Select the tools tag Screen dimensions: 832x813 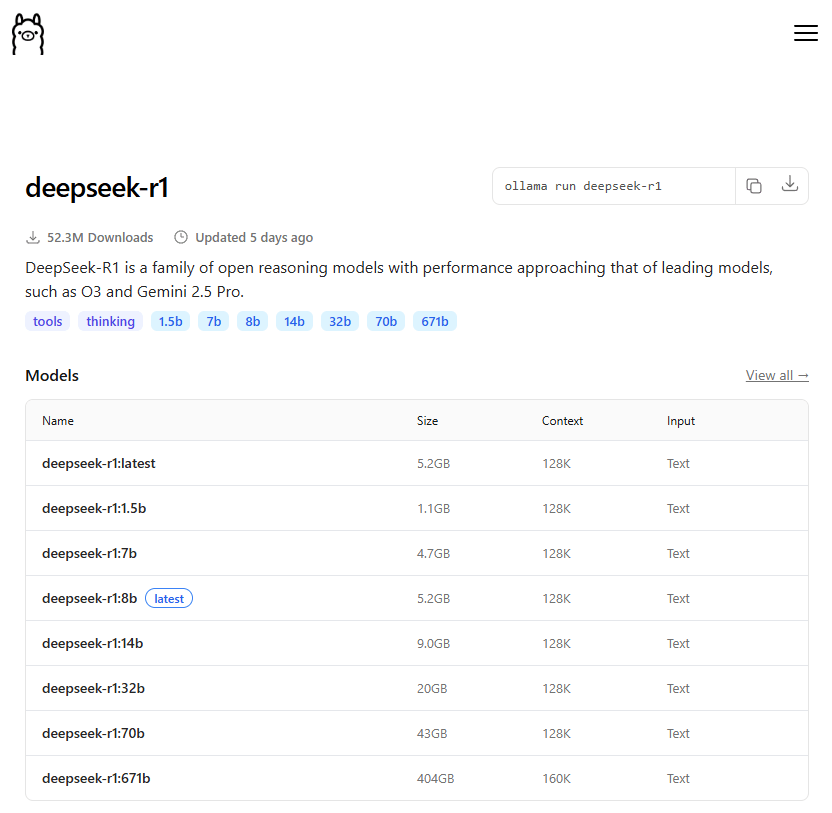(x=48, y=321)
